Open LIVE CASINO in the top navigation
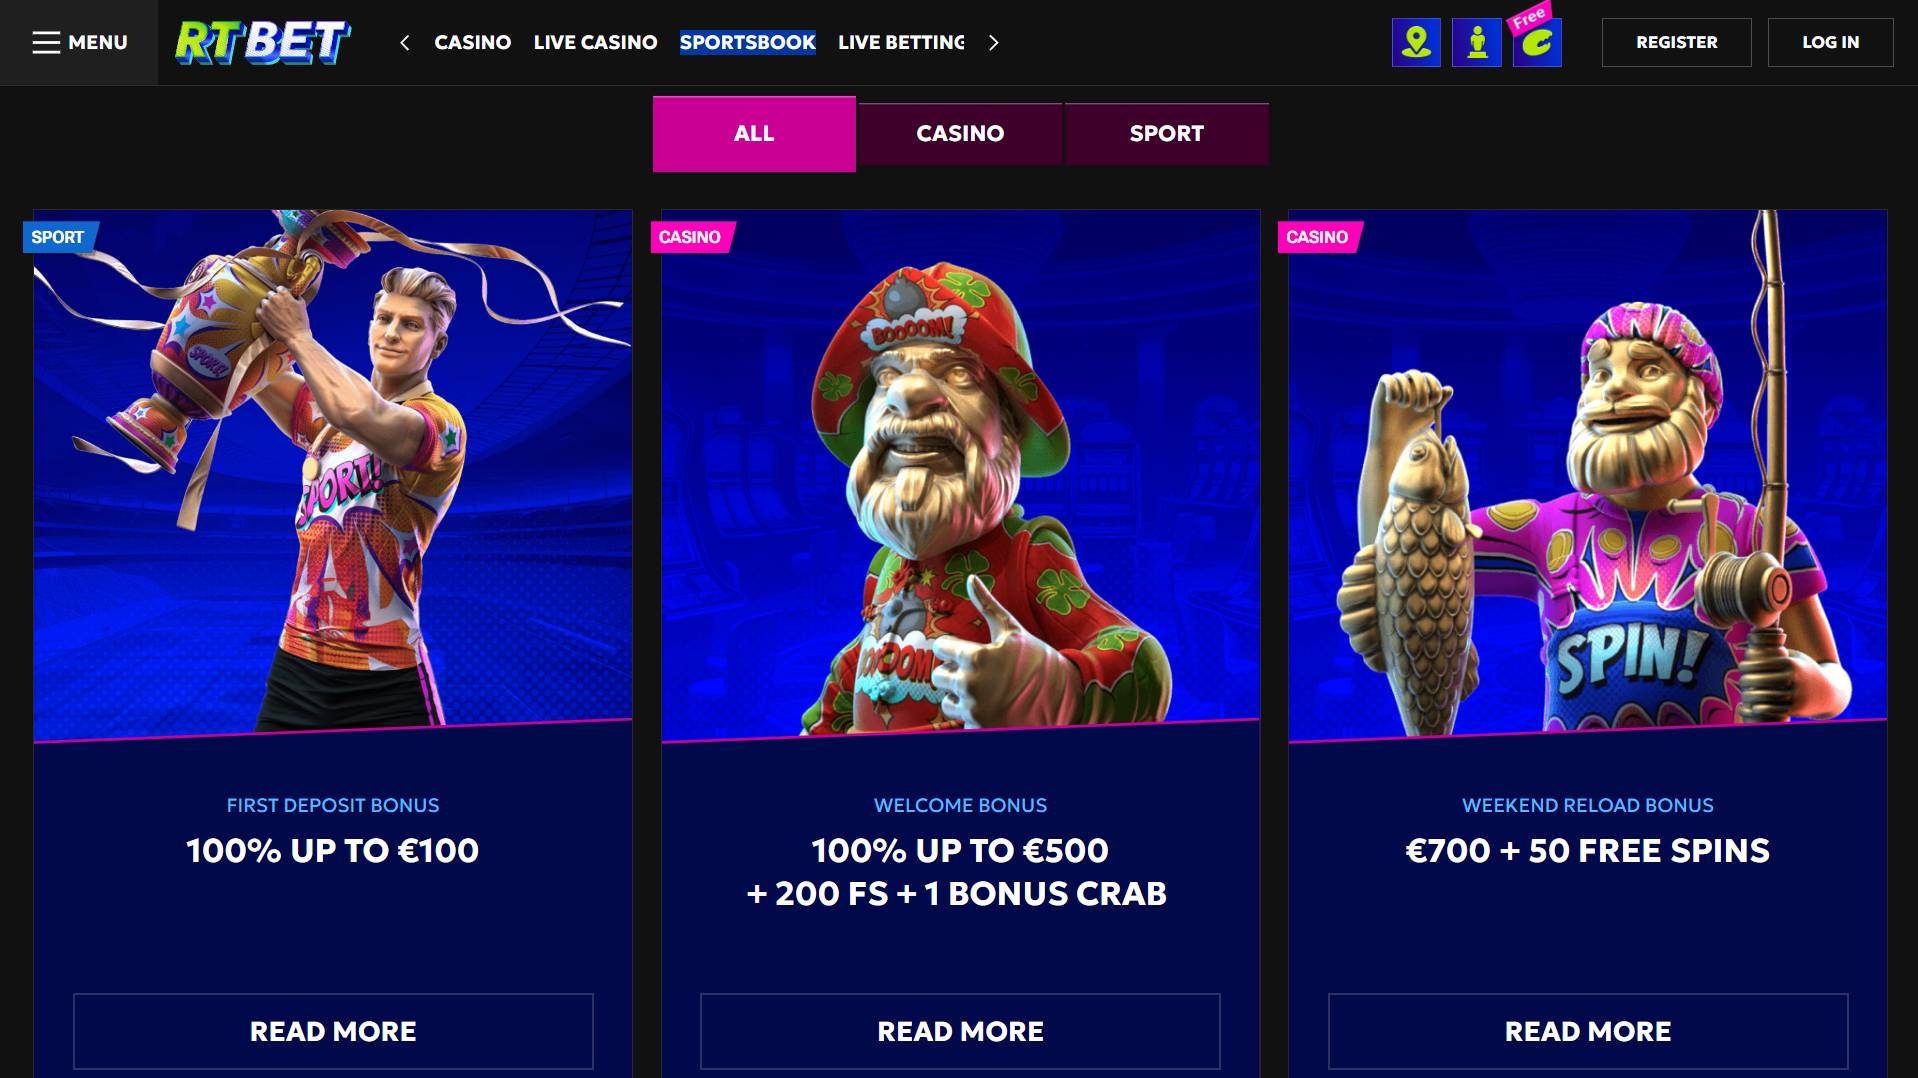Viewport: 1918px width, 1078px height. 595,42
